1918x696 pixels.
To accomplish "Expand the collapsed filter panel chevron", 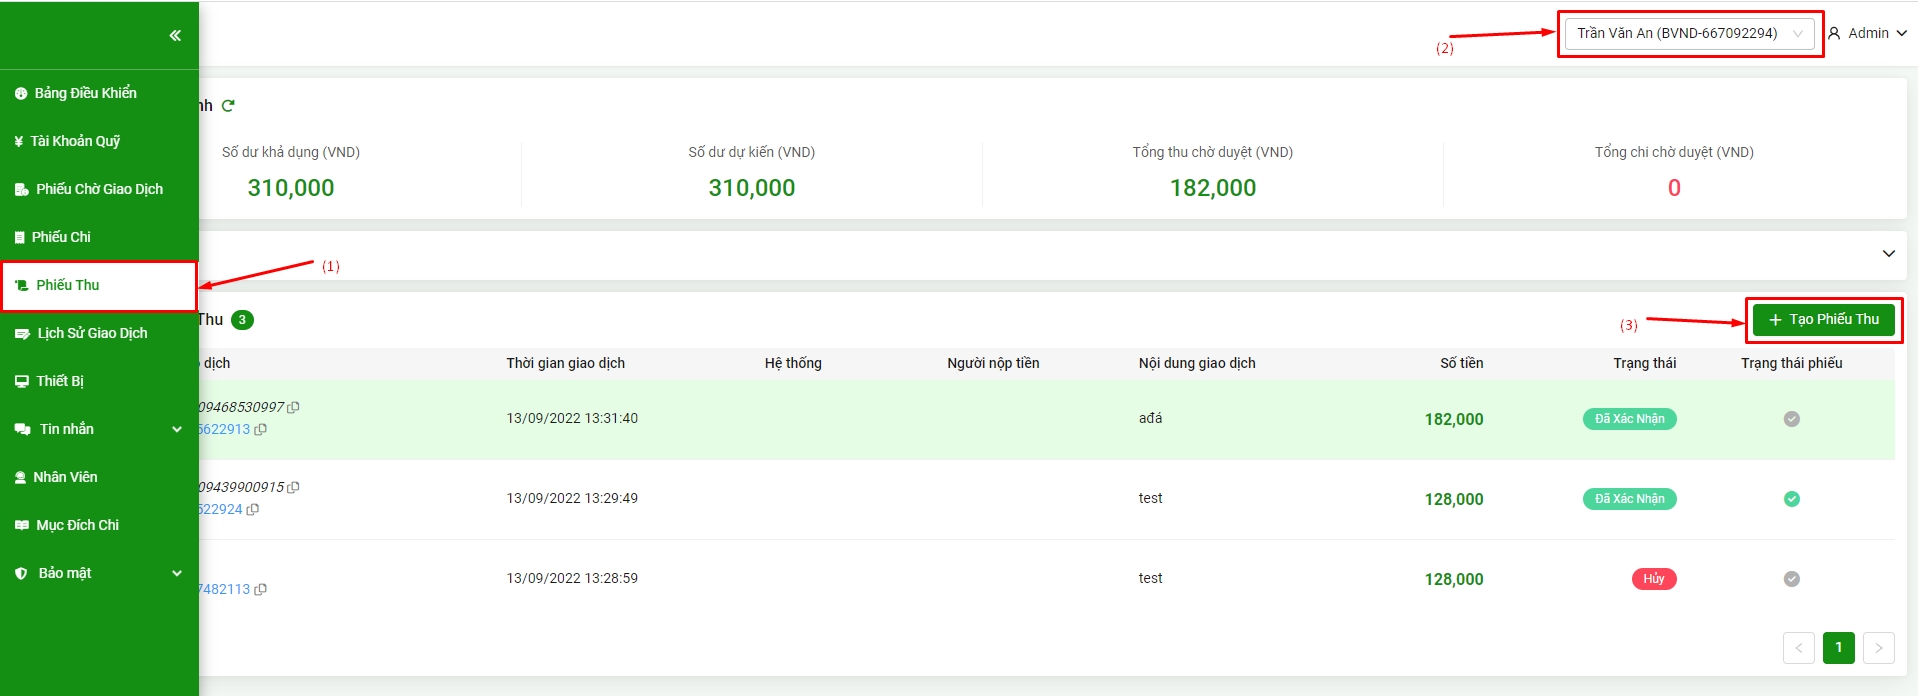I will coord(1888,254).
